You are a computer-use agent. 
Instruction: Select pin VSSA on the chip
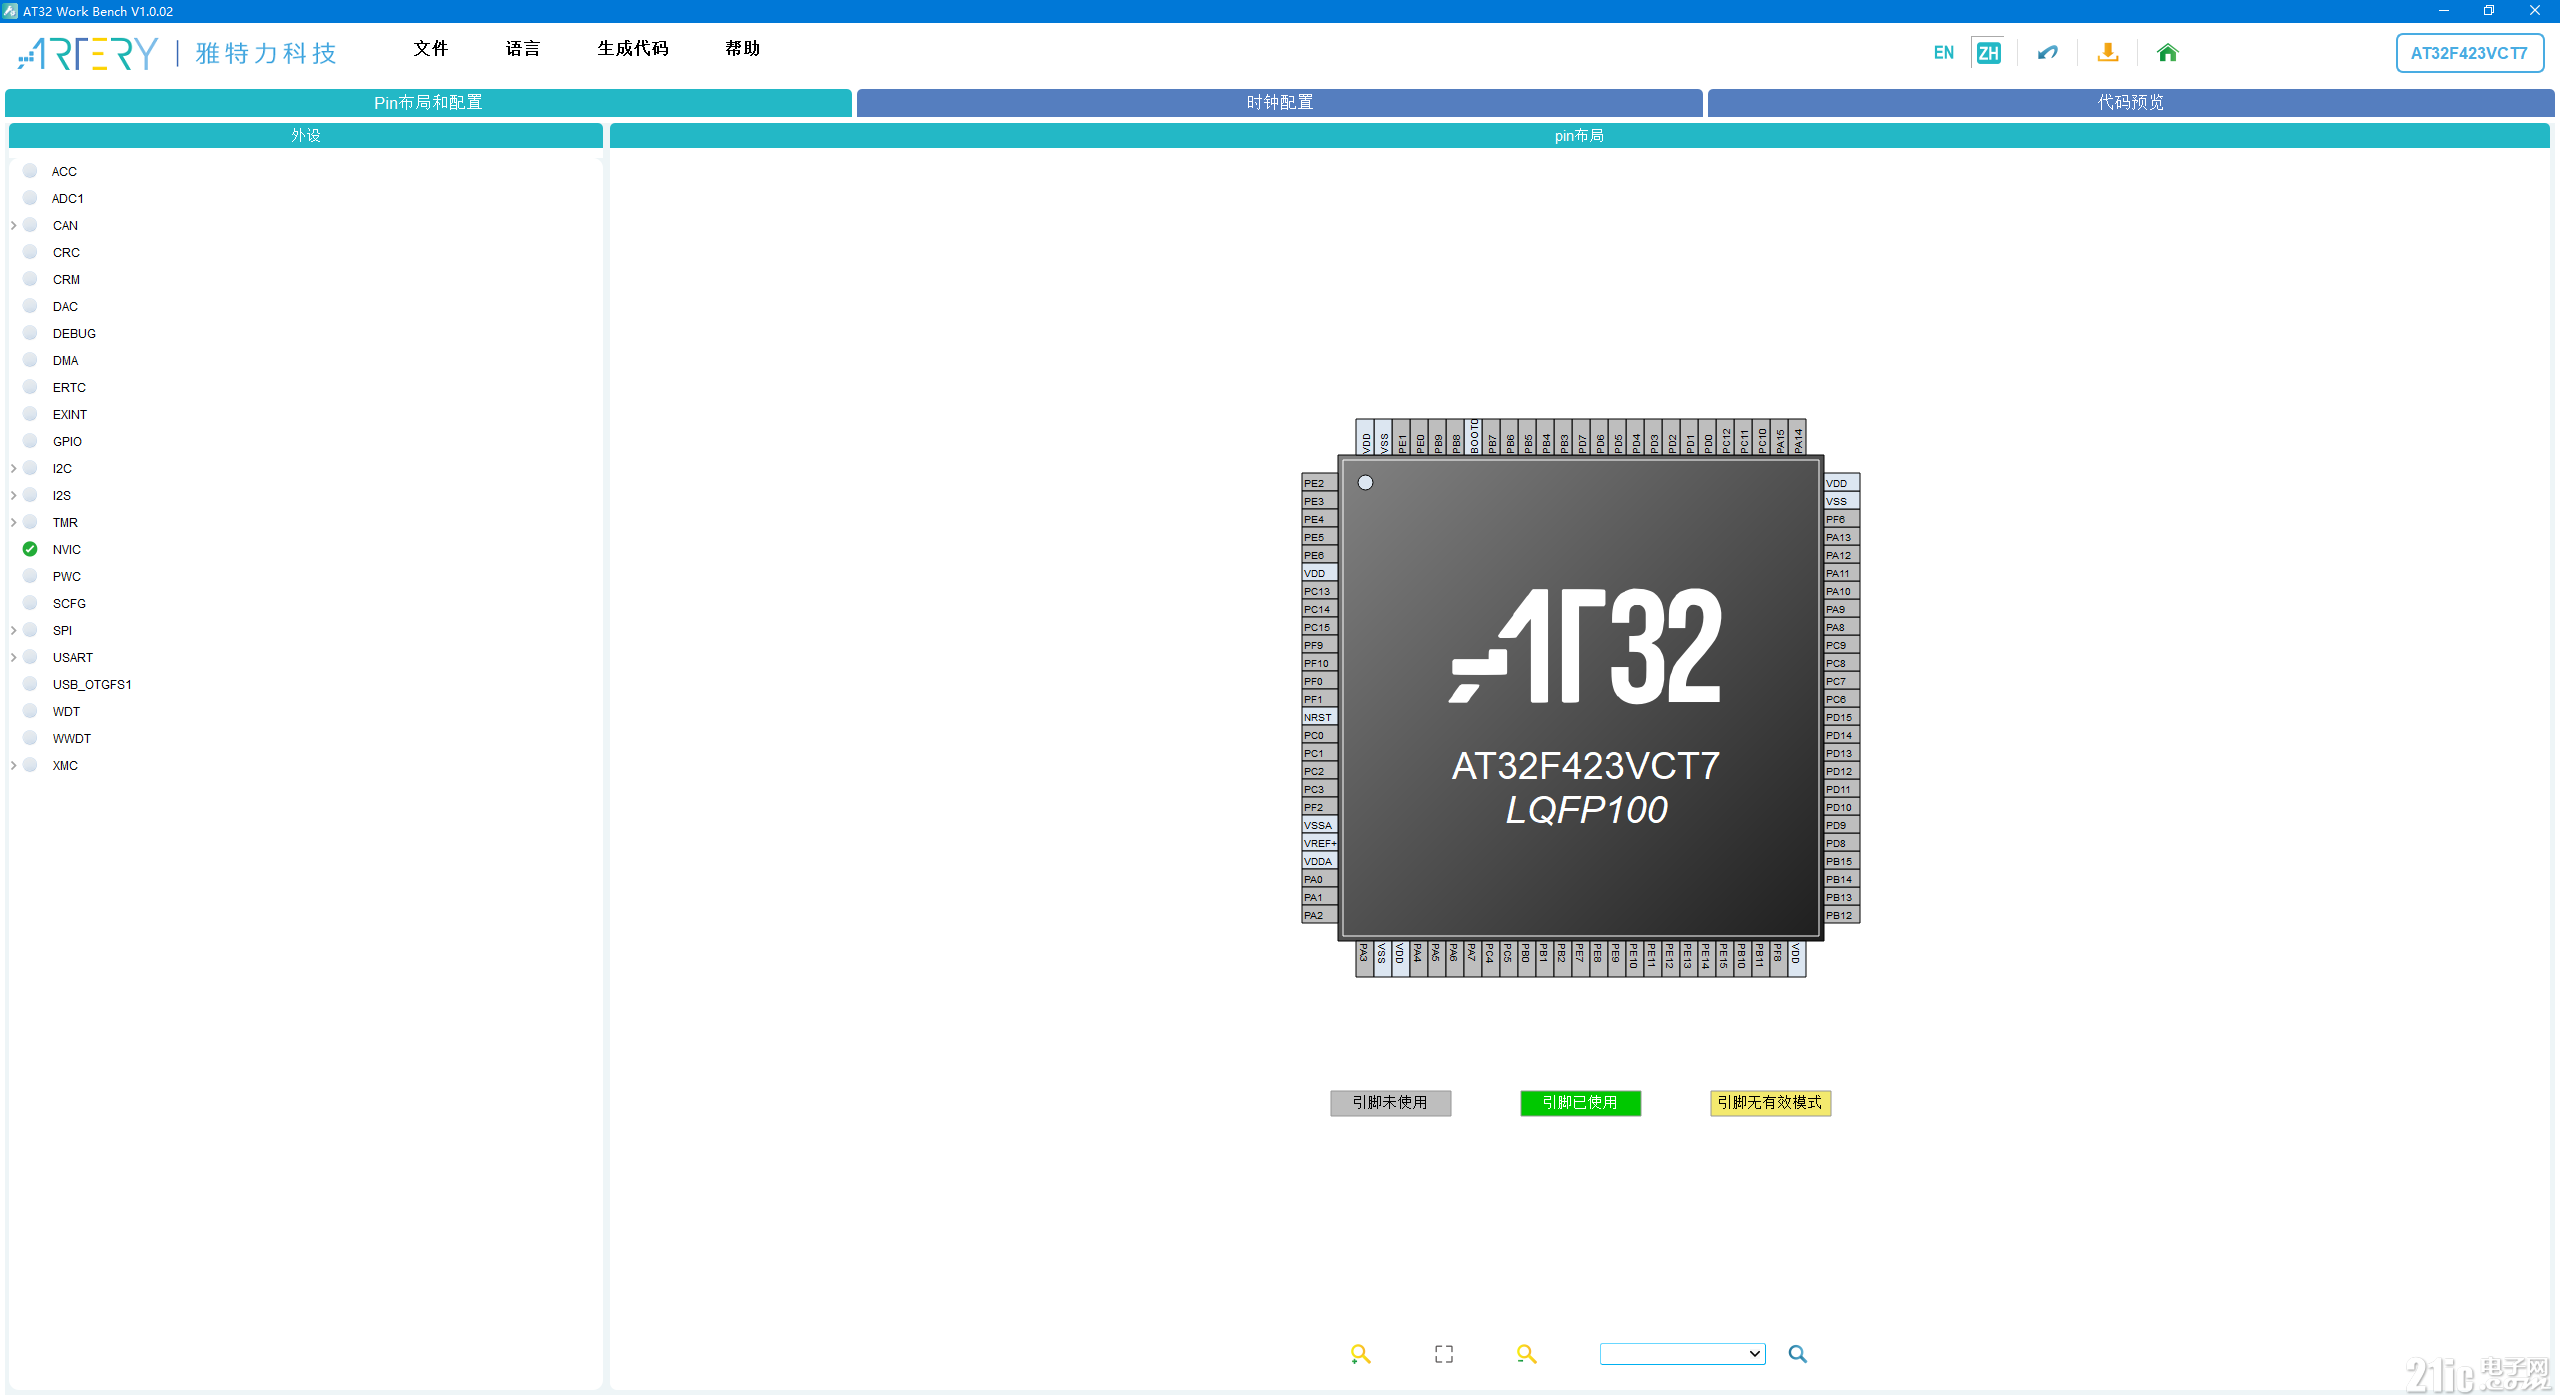pos(1319,825)
